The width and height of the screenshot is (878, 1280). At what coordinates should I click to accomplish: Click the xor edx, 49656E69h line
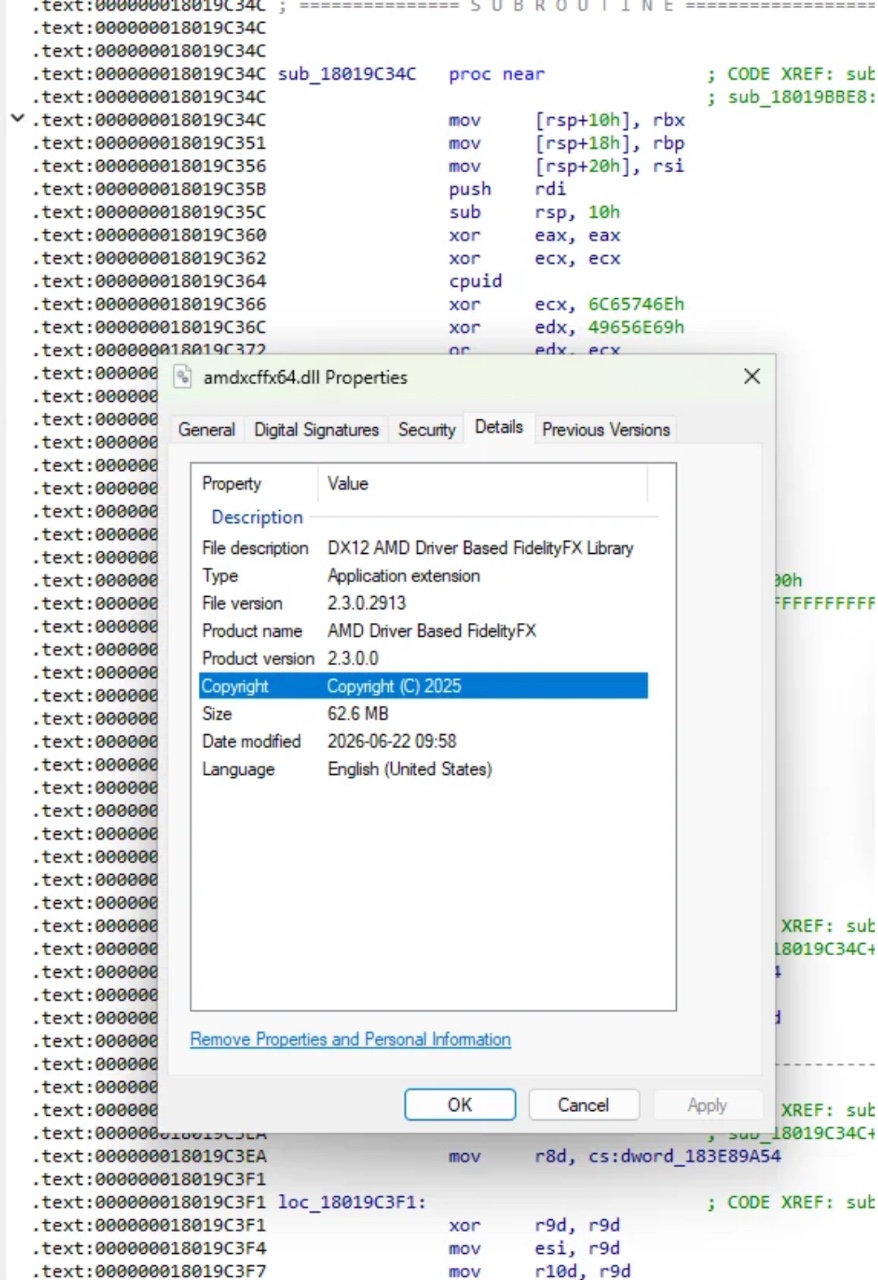(566, 327)
